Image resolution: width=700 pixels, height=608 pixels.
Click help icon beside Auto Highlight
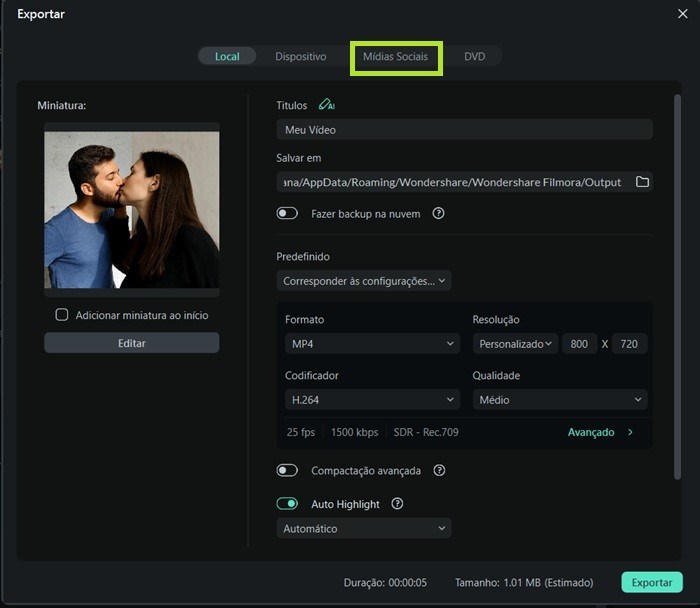click(397, 504)
